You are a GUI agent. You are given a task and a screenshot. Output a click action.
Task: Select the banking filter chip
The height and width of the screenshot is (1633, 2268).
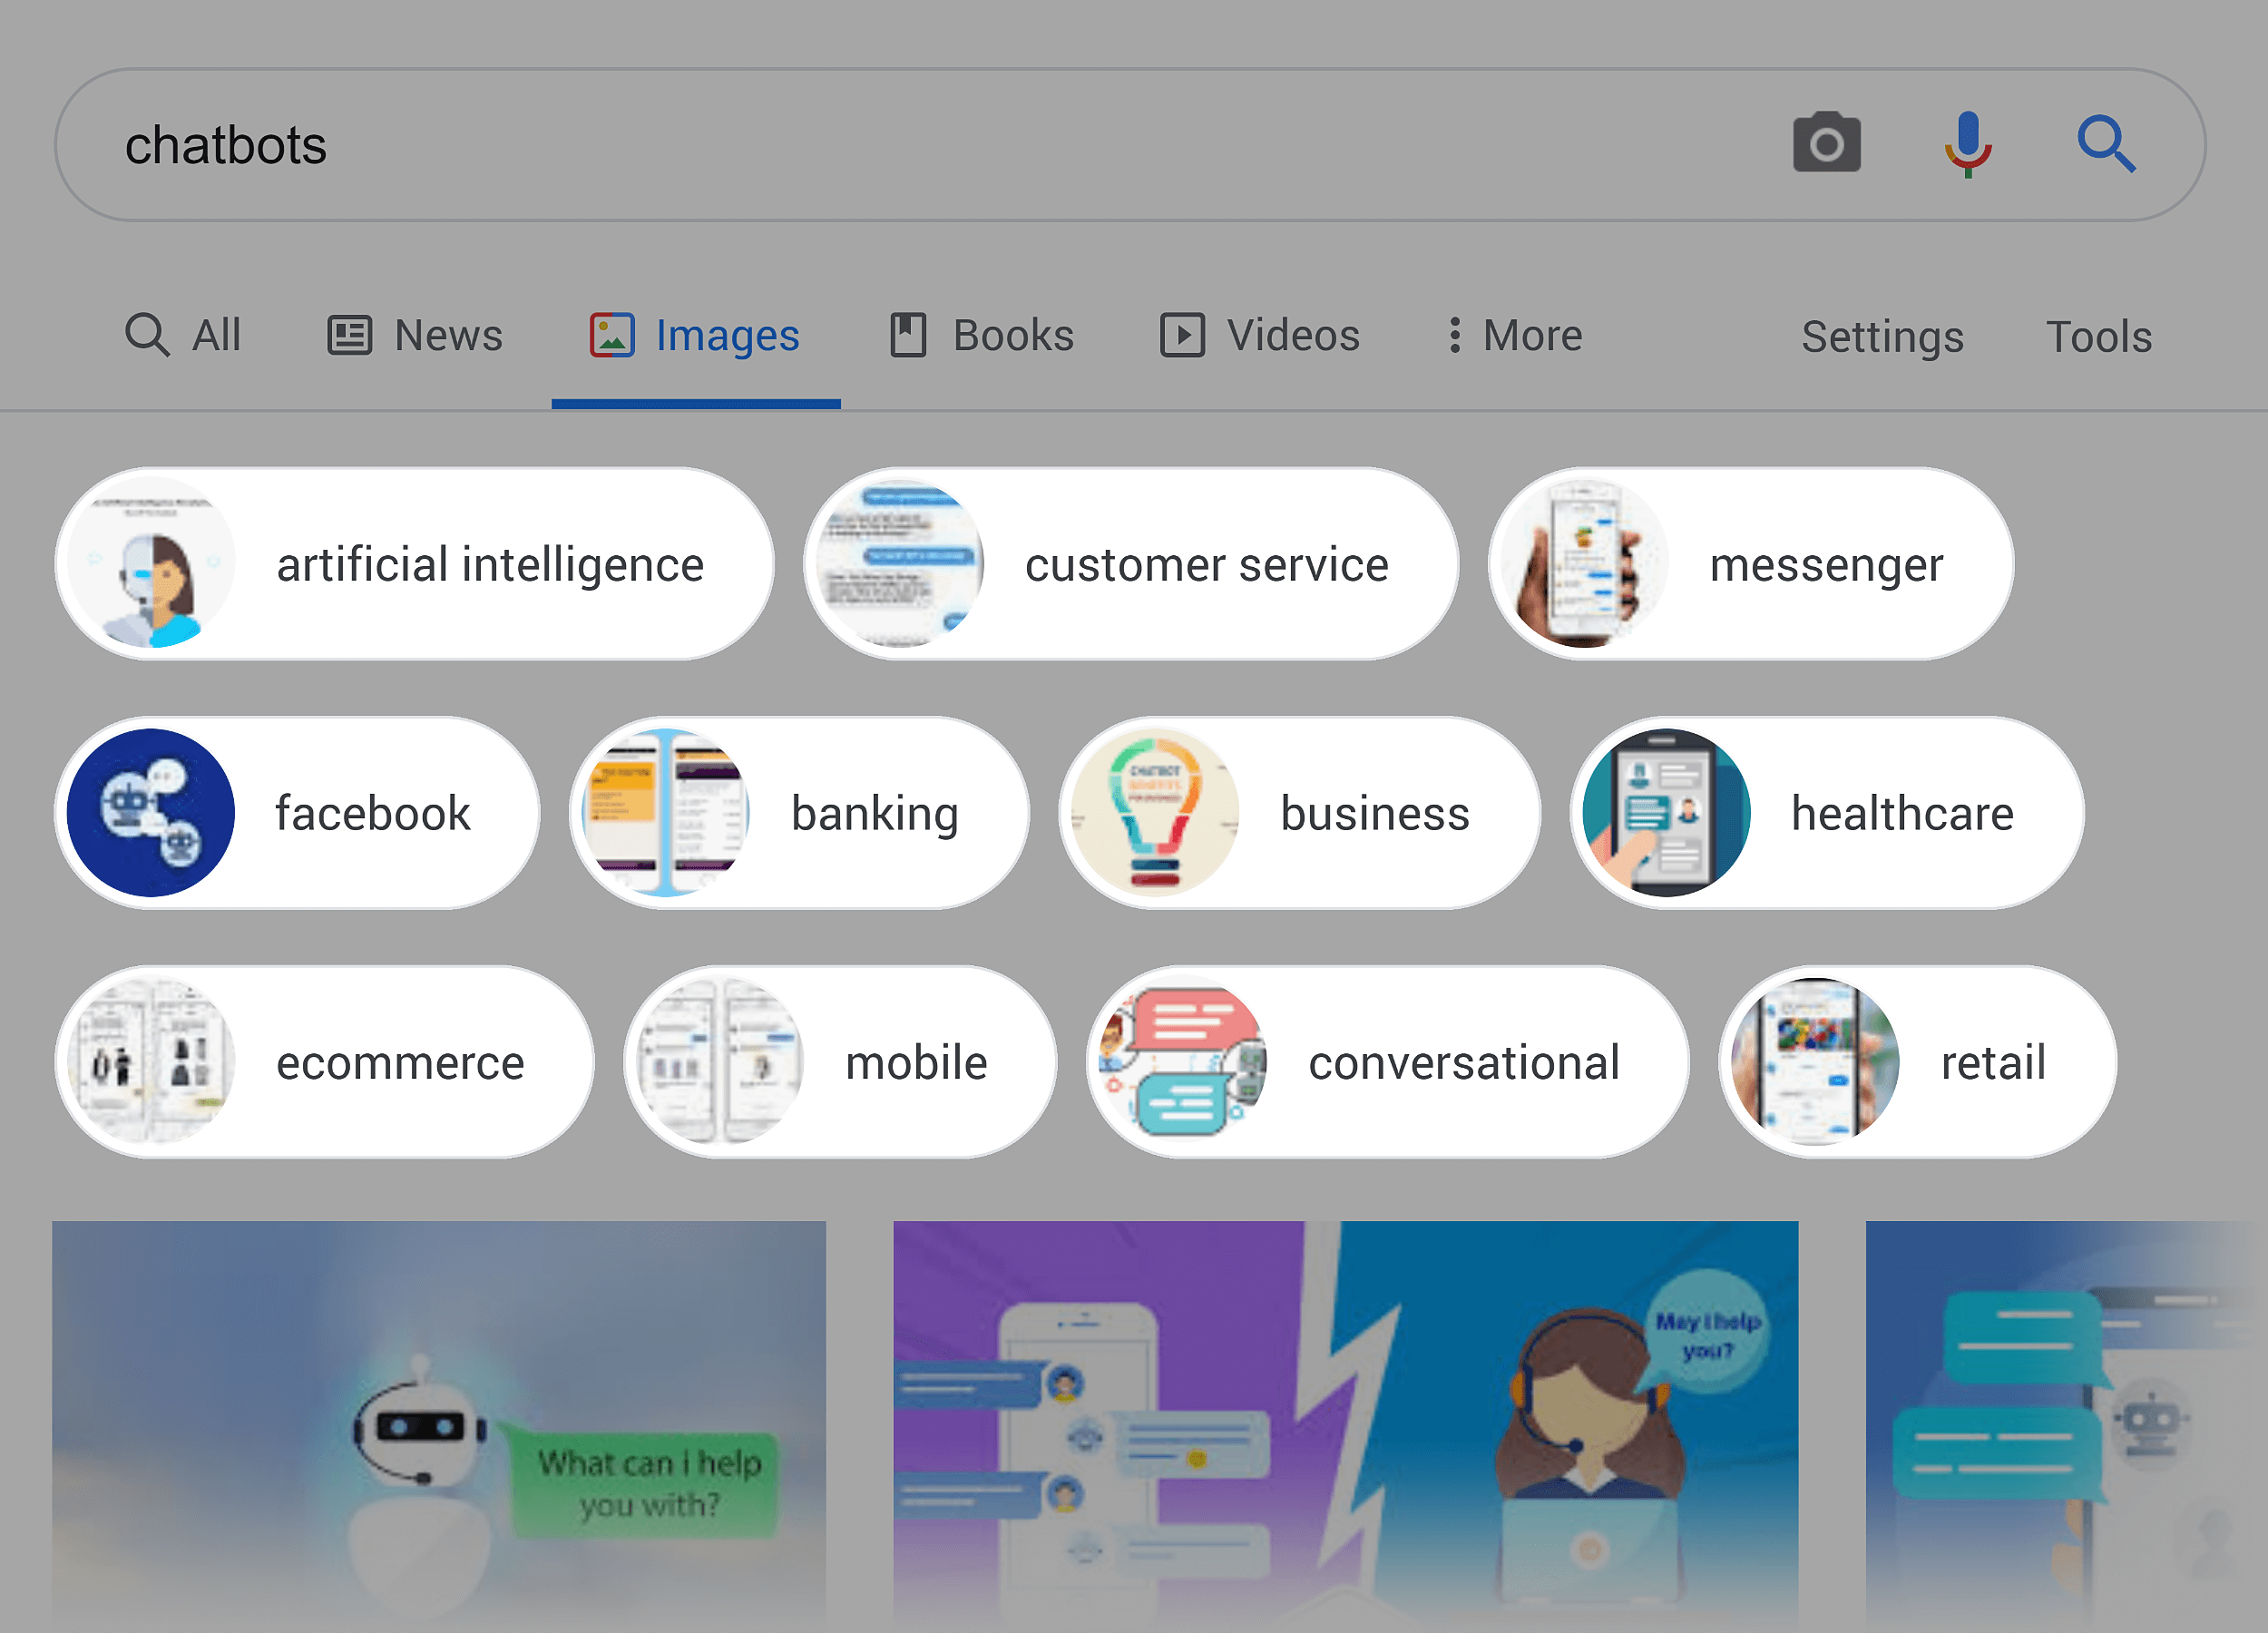[799, 813]
